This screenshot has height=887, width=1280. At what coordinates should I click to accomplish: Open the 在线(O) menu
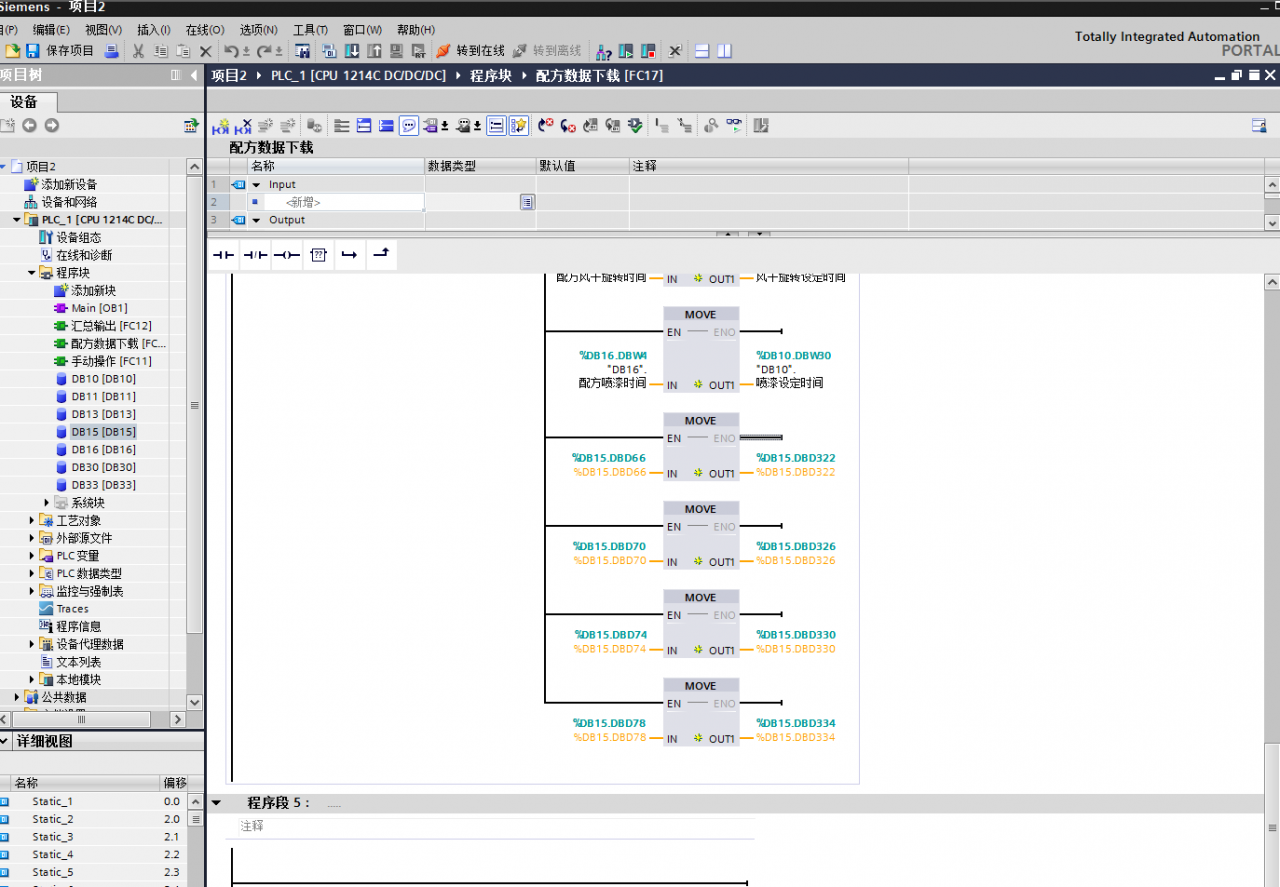pyautogui.click(x=205, y=30)
